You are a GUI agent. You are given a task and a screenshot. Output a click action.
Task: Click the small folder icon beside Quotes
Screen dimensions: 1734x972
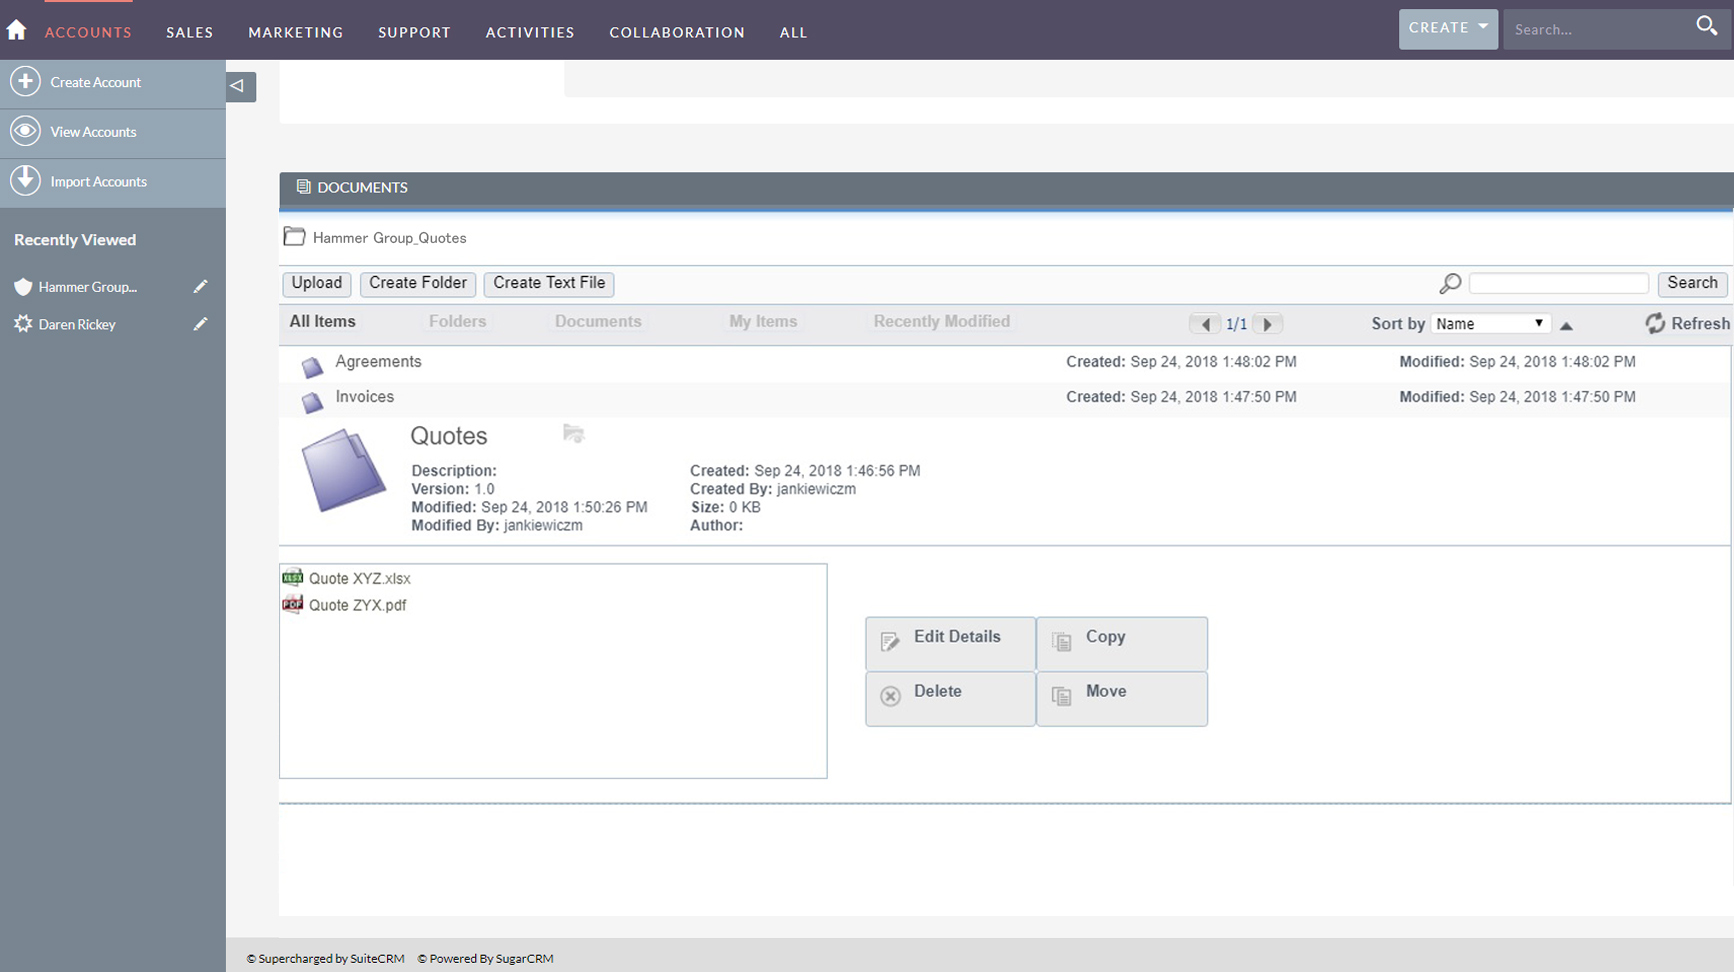(x=573, y=433)
